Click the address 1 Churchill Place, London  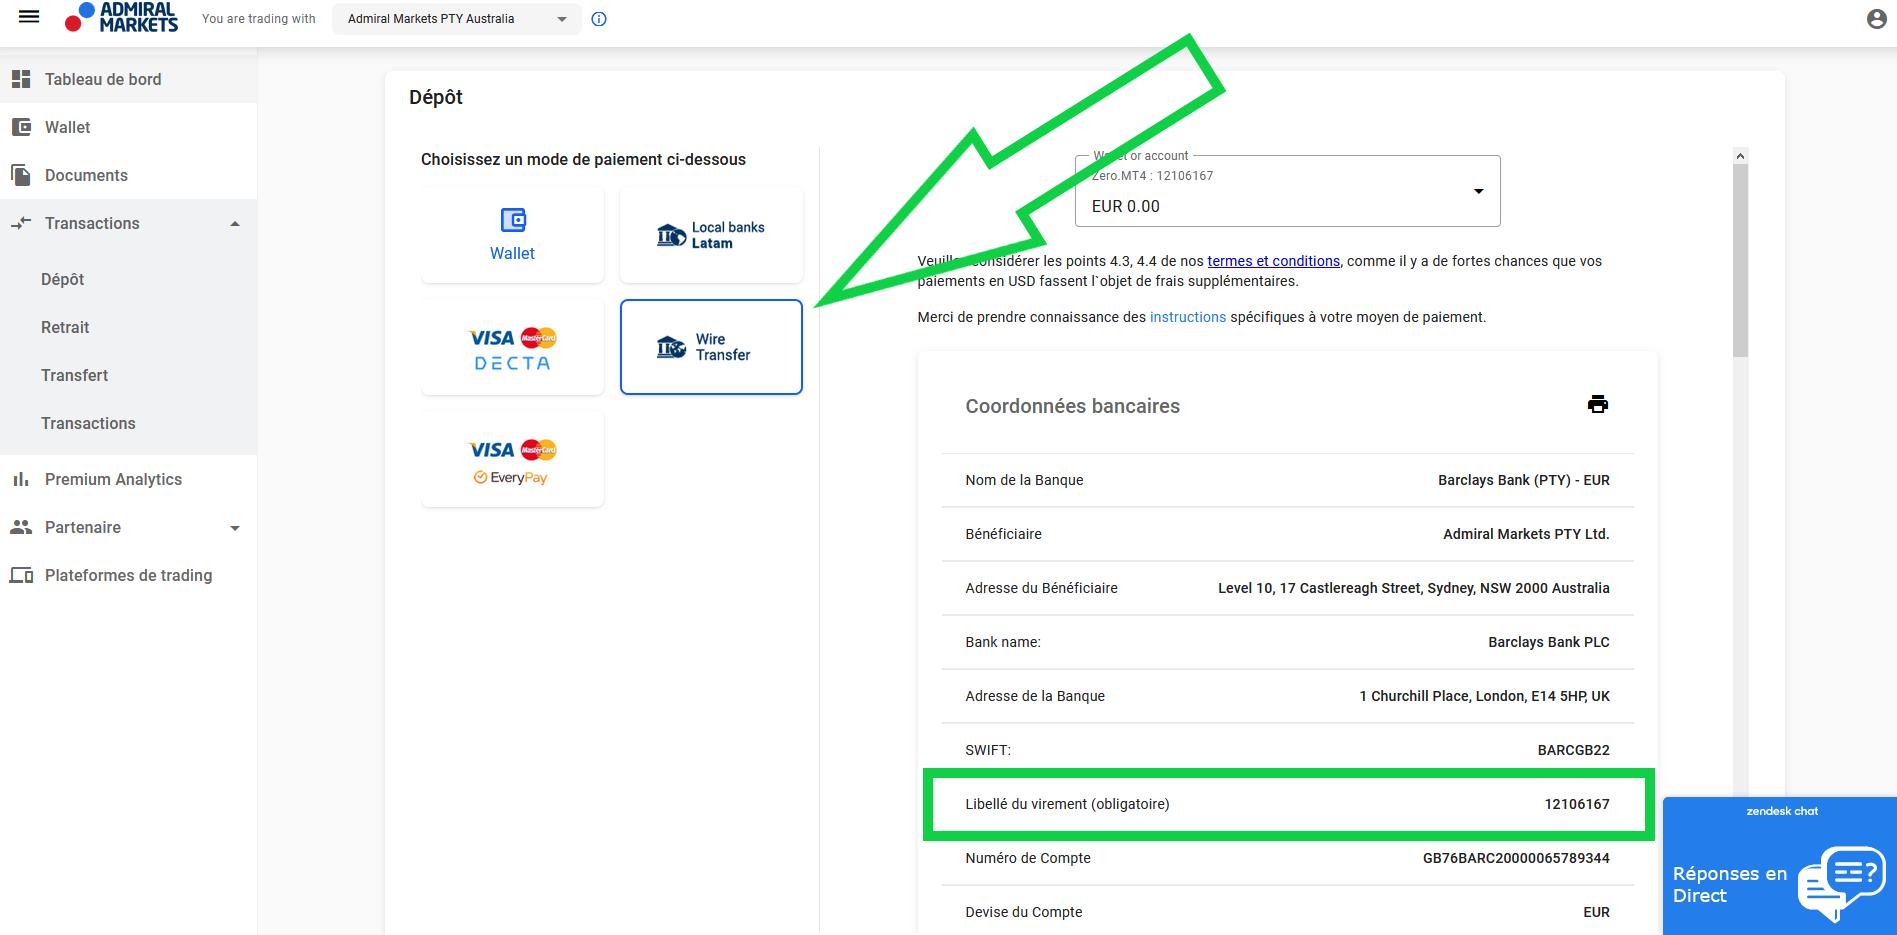coord(1484,696)
